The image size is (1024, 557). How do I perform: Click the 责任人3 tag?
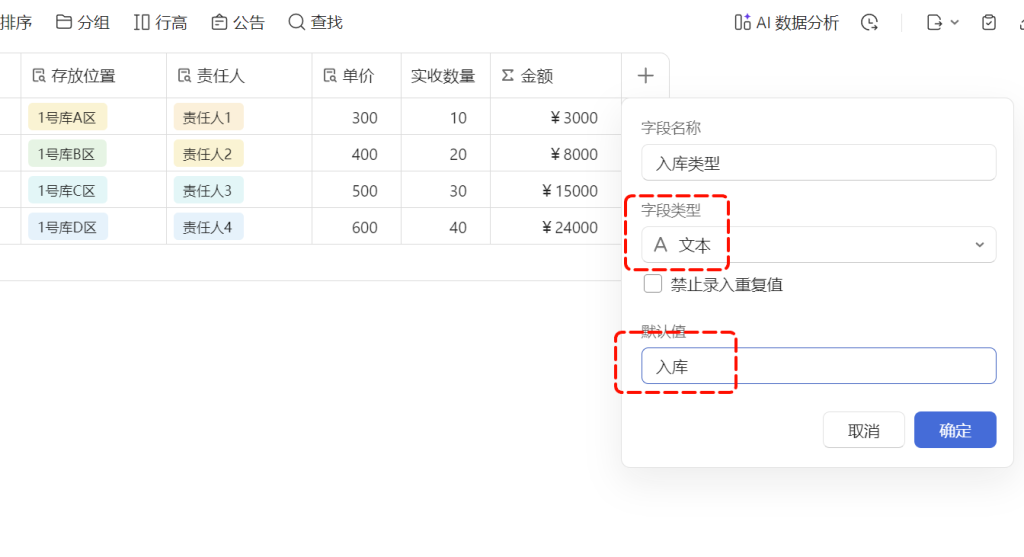208,191
